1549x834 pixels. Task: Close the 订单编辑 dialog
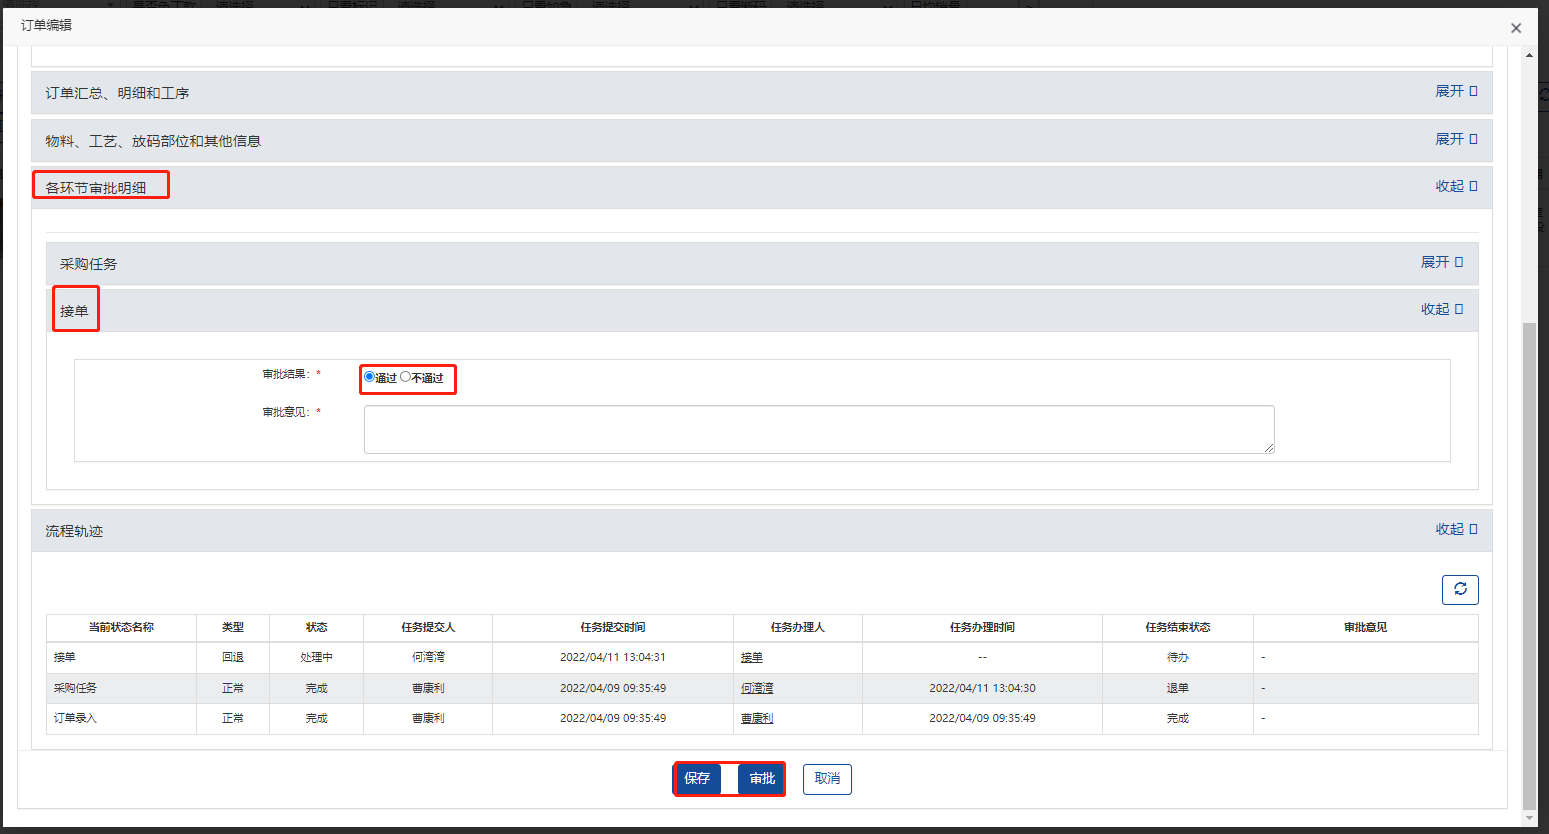pos(1515,28)
